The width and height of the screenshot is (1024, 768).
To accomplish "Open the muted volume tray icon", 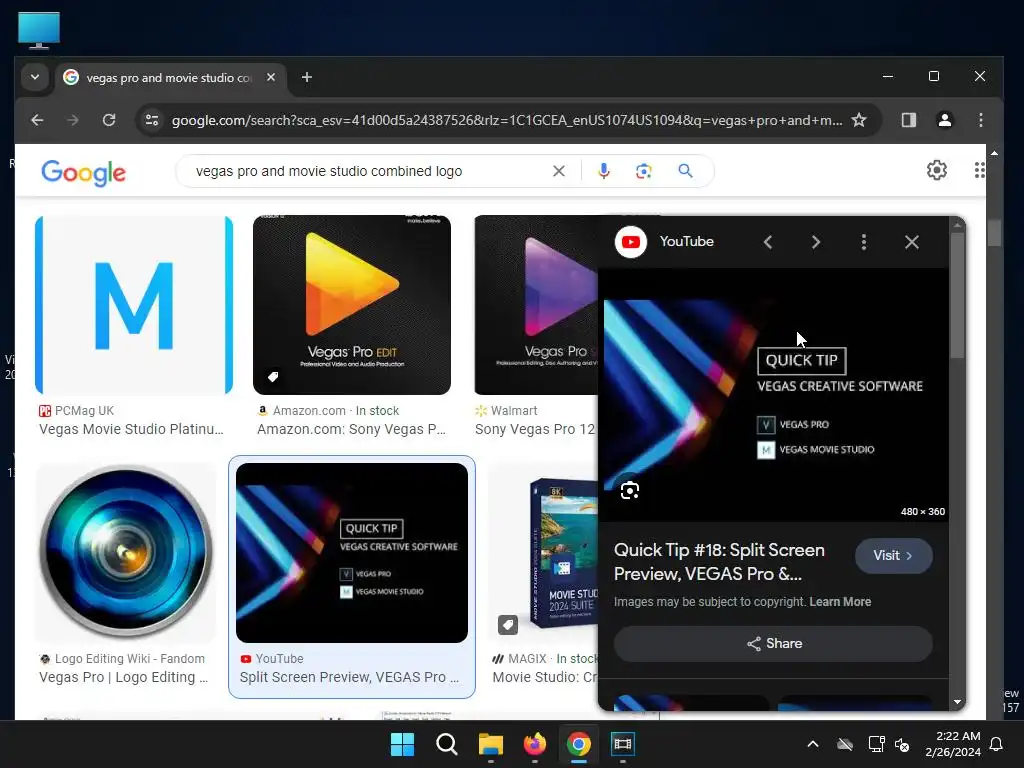I will (902, 744).
